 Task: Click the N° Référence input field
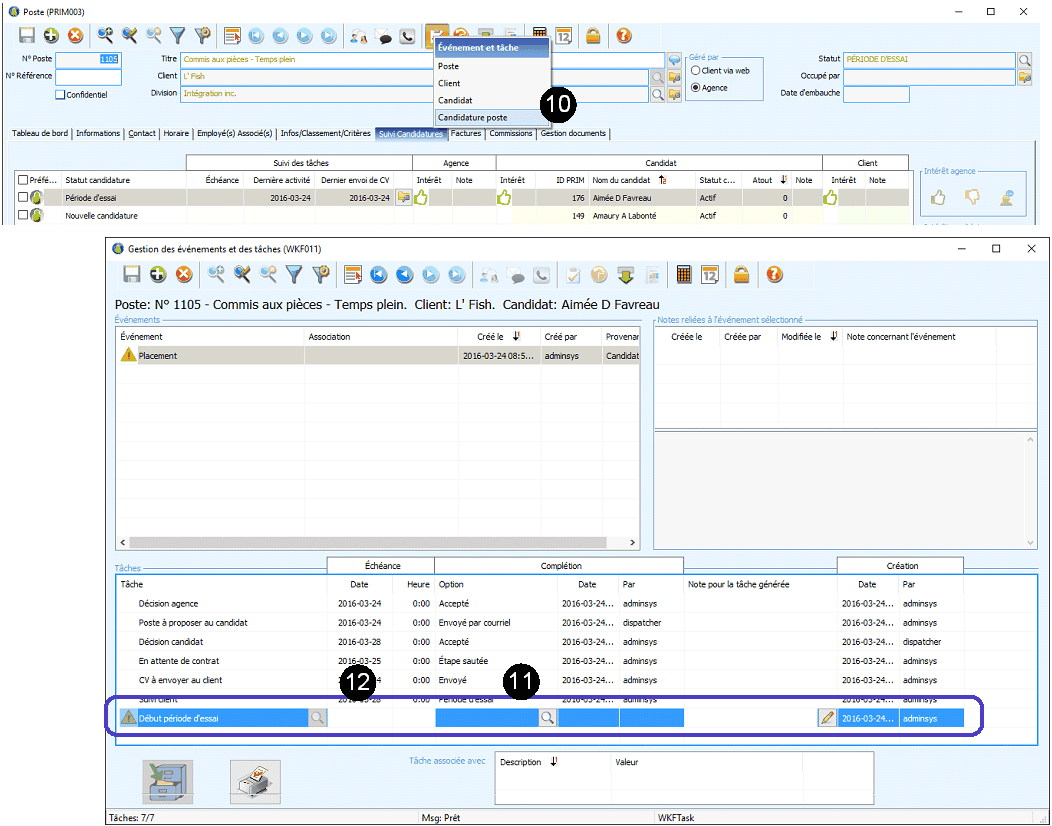88,77
